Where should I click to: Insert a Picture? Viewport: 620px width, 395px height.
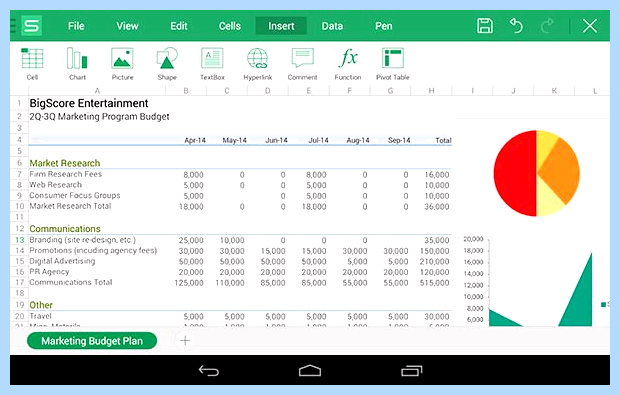(x=122, y=64)
